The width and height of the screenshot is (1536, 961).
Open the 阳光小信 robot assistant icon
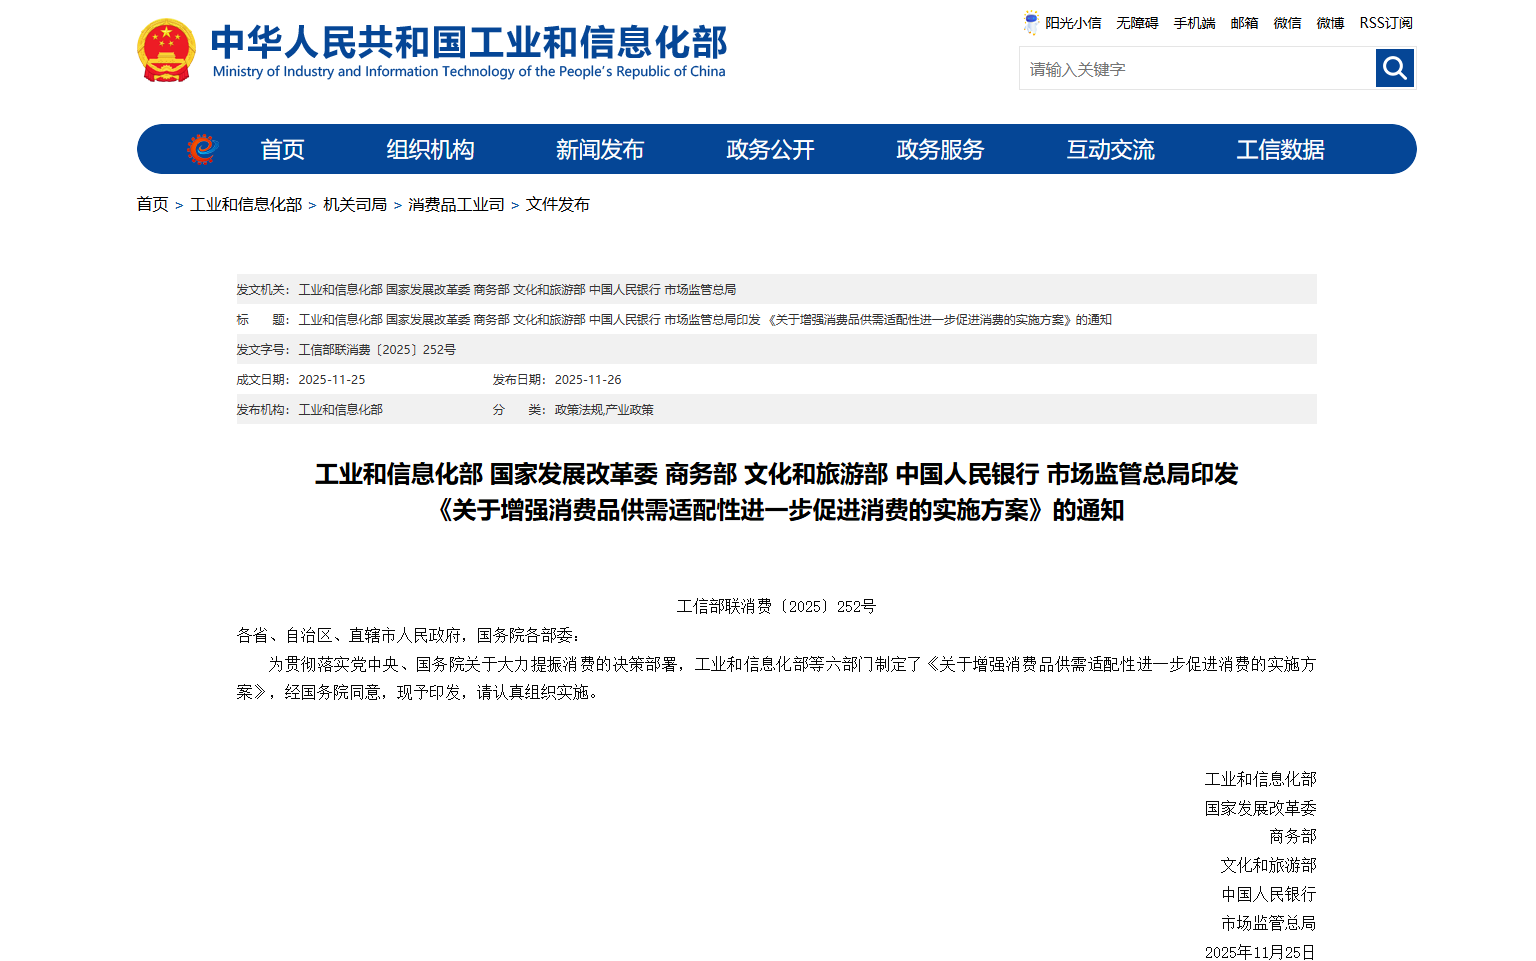pyautogui.click(x=1031, y=23)
